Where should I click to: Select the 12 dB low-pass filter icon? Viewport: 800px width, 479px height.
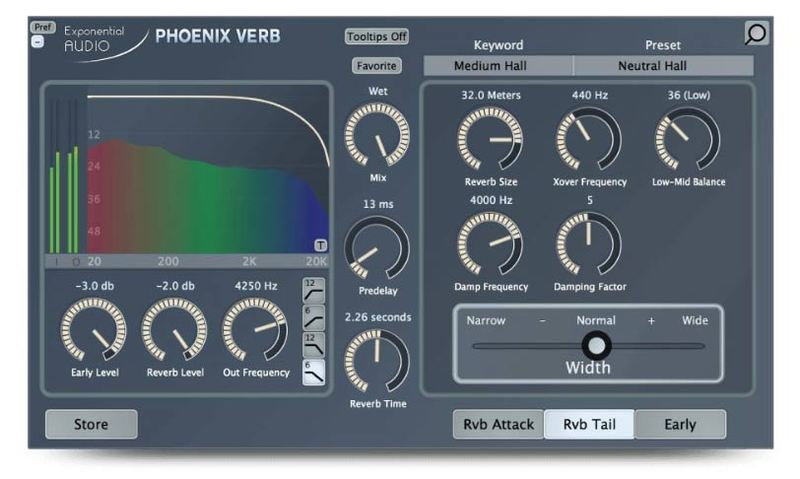(313, 345)
